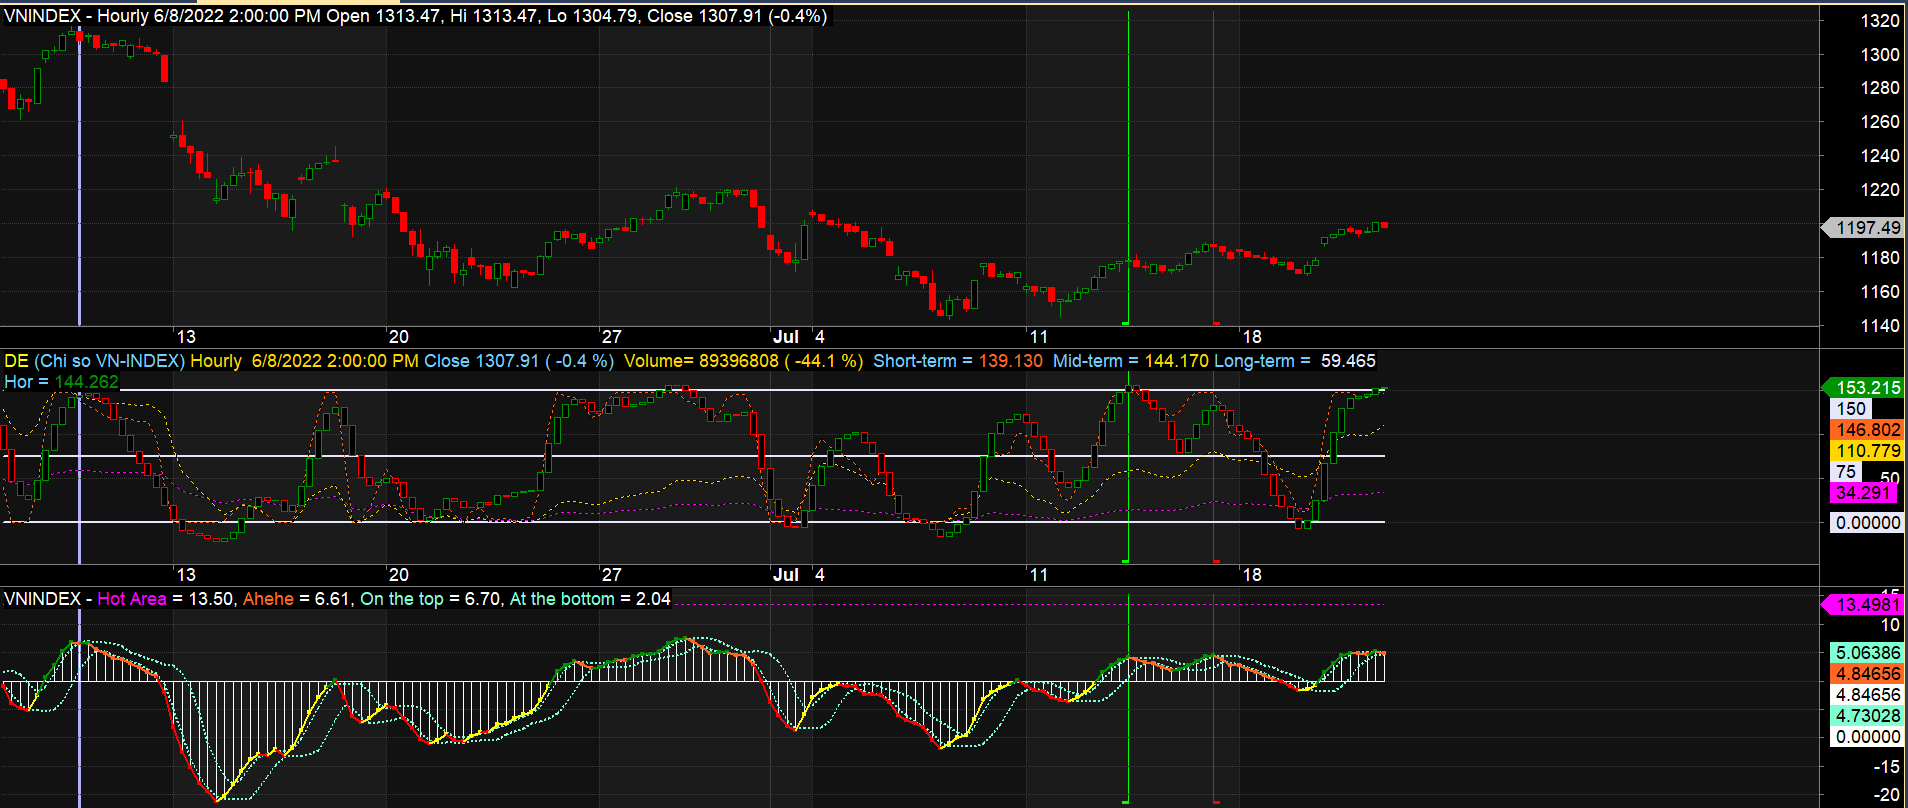Click the DE (Chi so VN-INDEX) title text
The width and height of the screenshot is (1908, 808).
(95, 361)
